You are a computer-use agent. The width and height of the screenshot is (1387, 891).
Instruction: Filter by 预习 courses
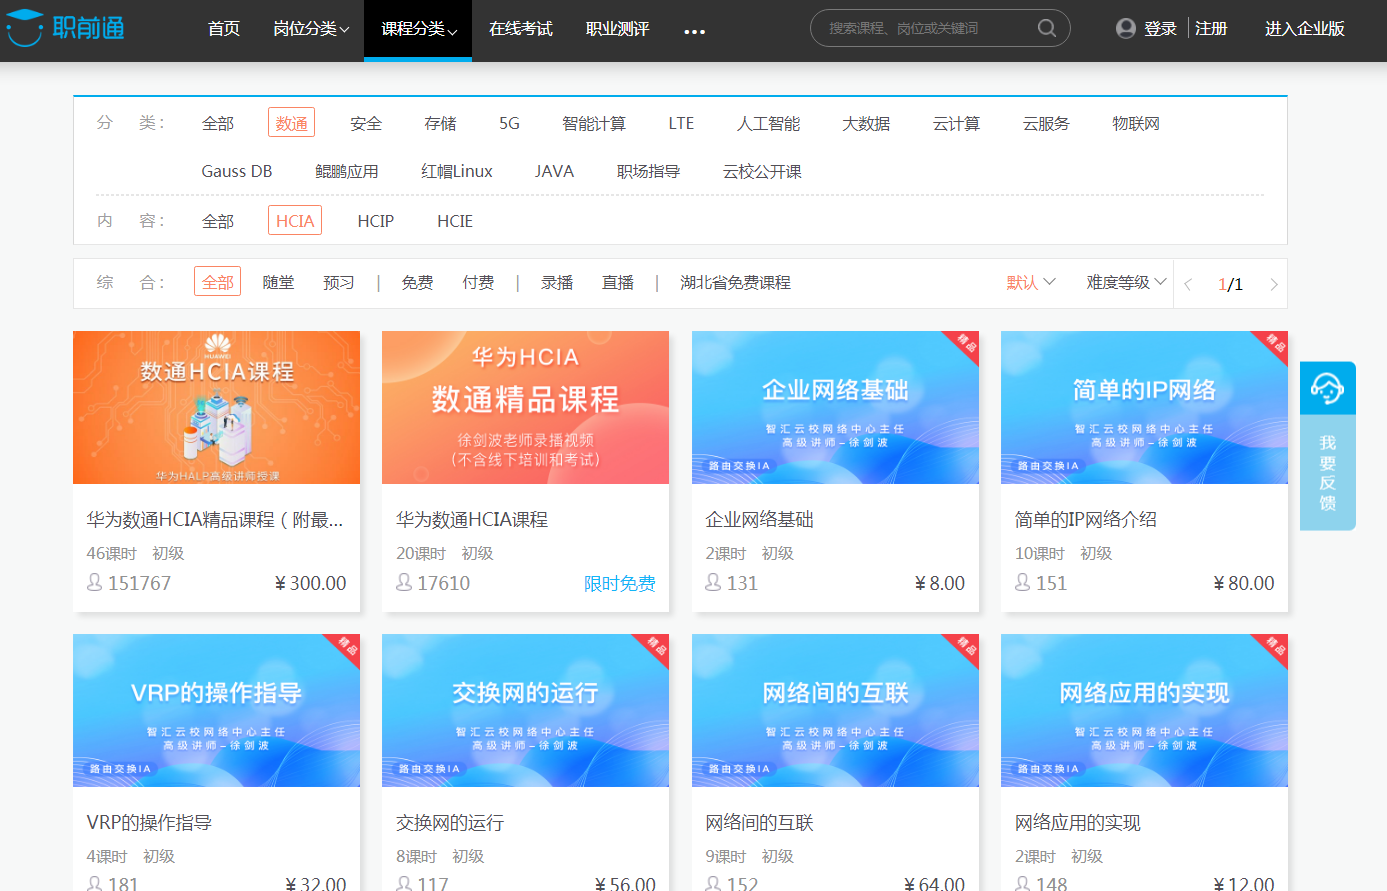[x=339, y=283]
